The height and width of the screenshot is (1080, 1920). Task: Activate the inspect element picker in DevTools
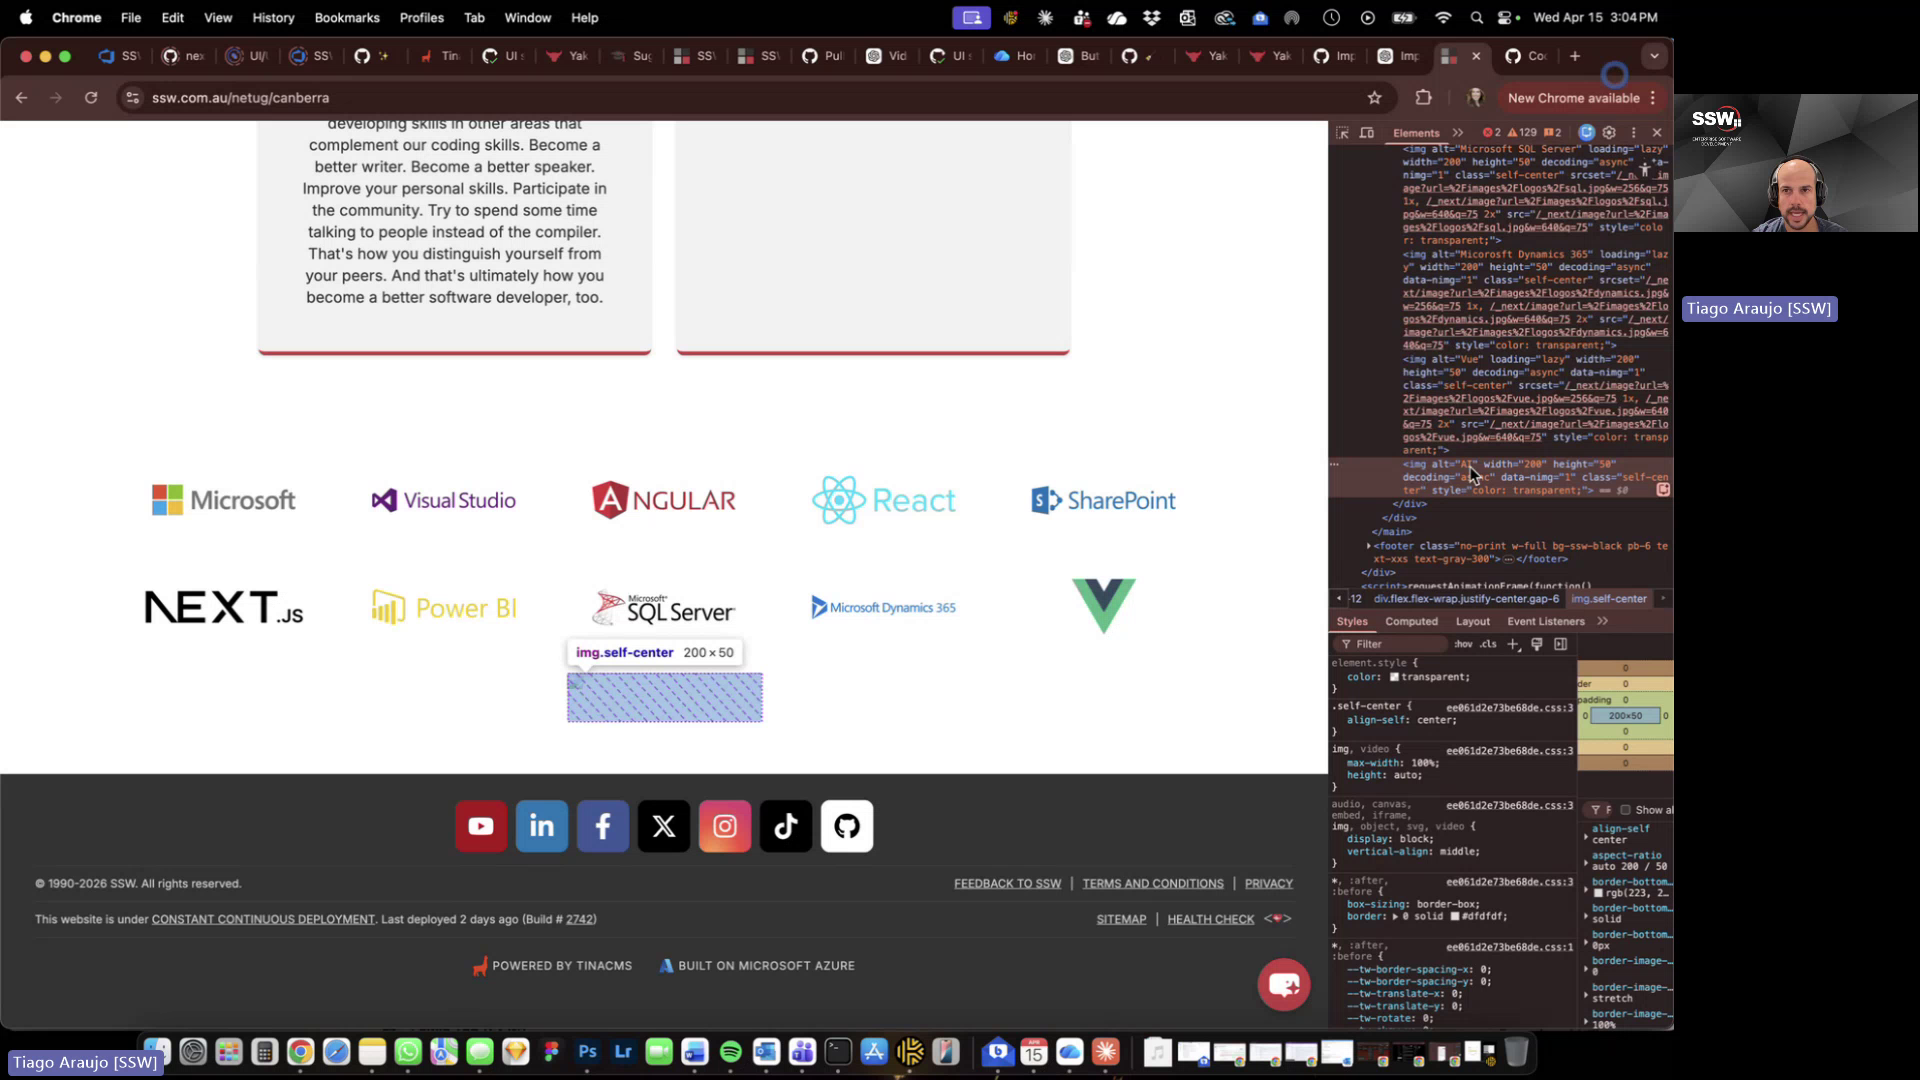click(1342, 133)
